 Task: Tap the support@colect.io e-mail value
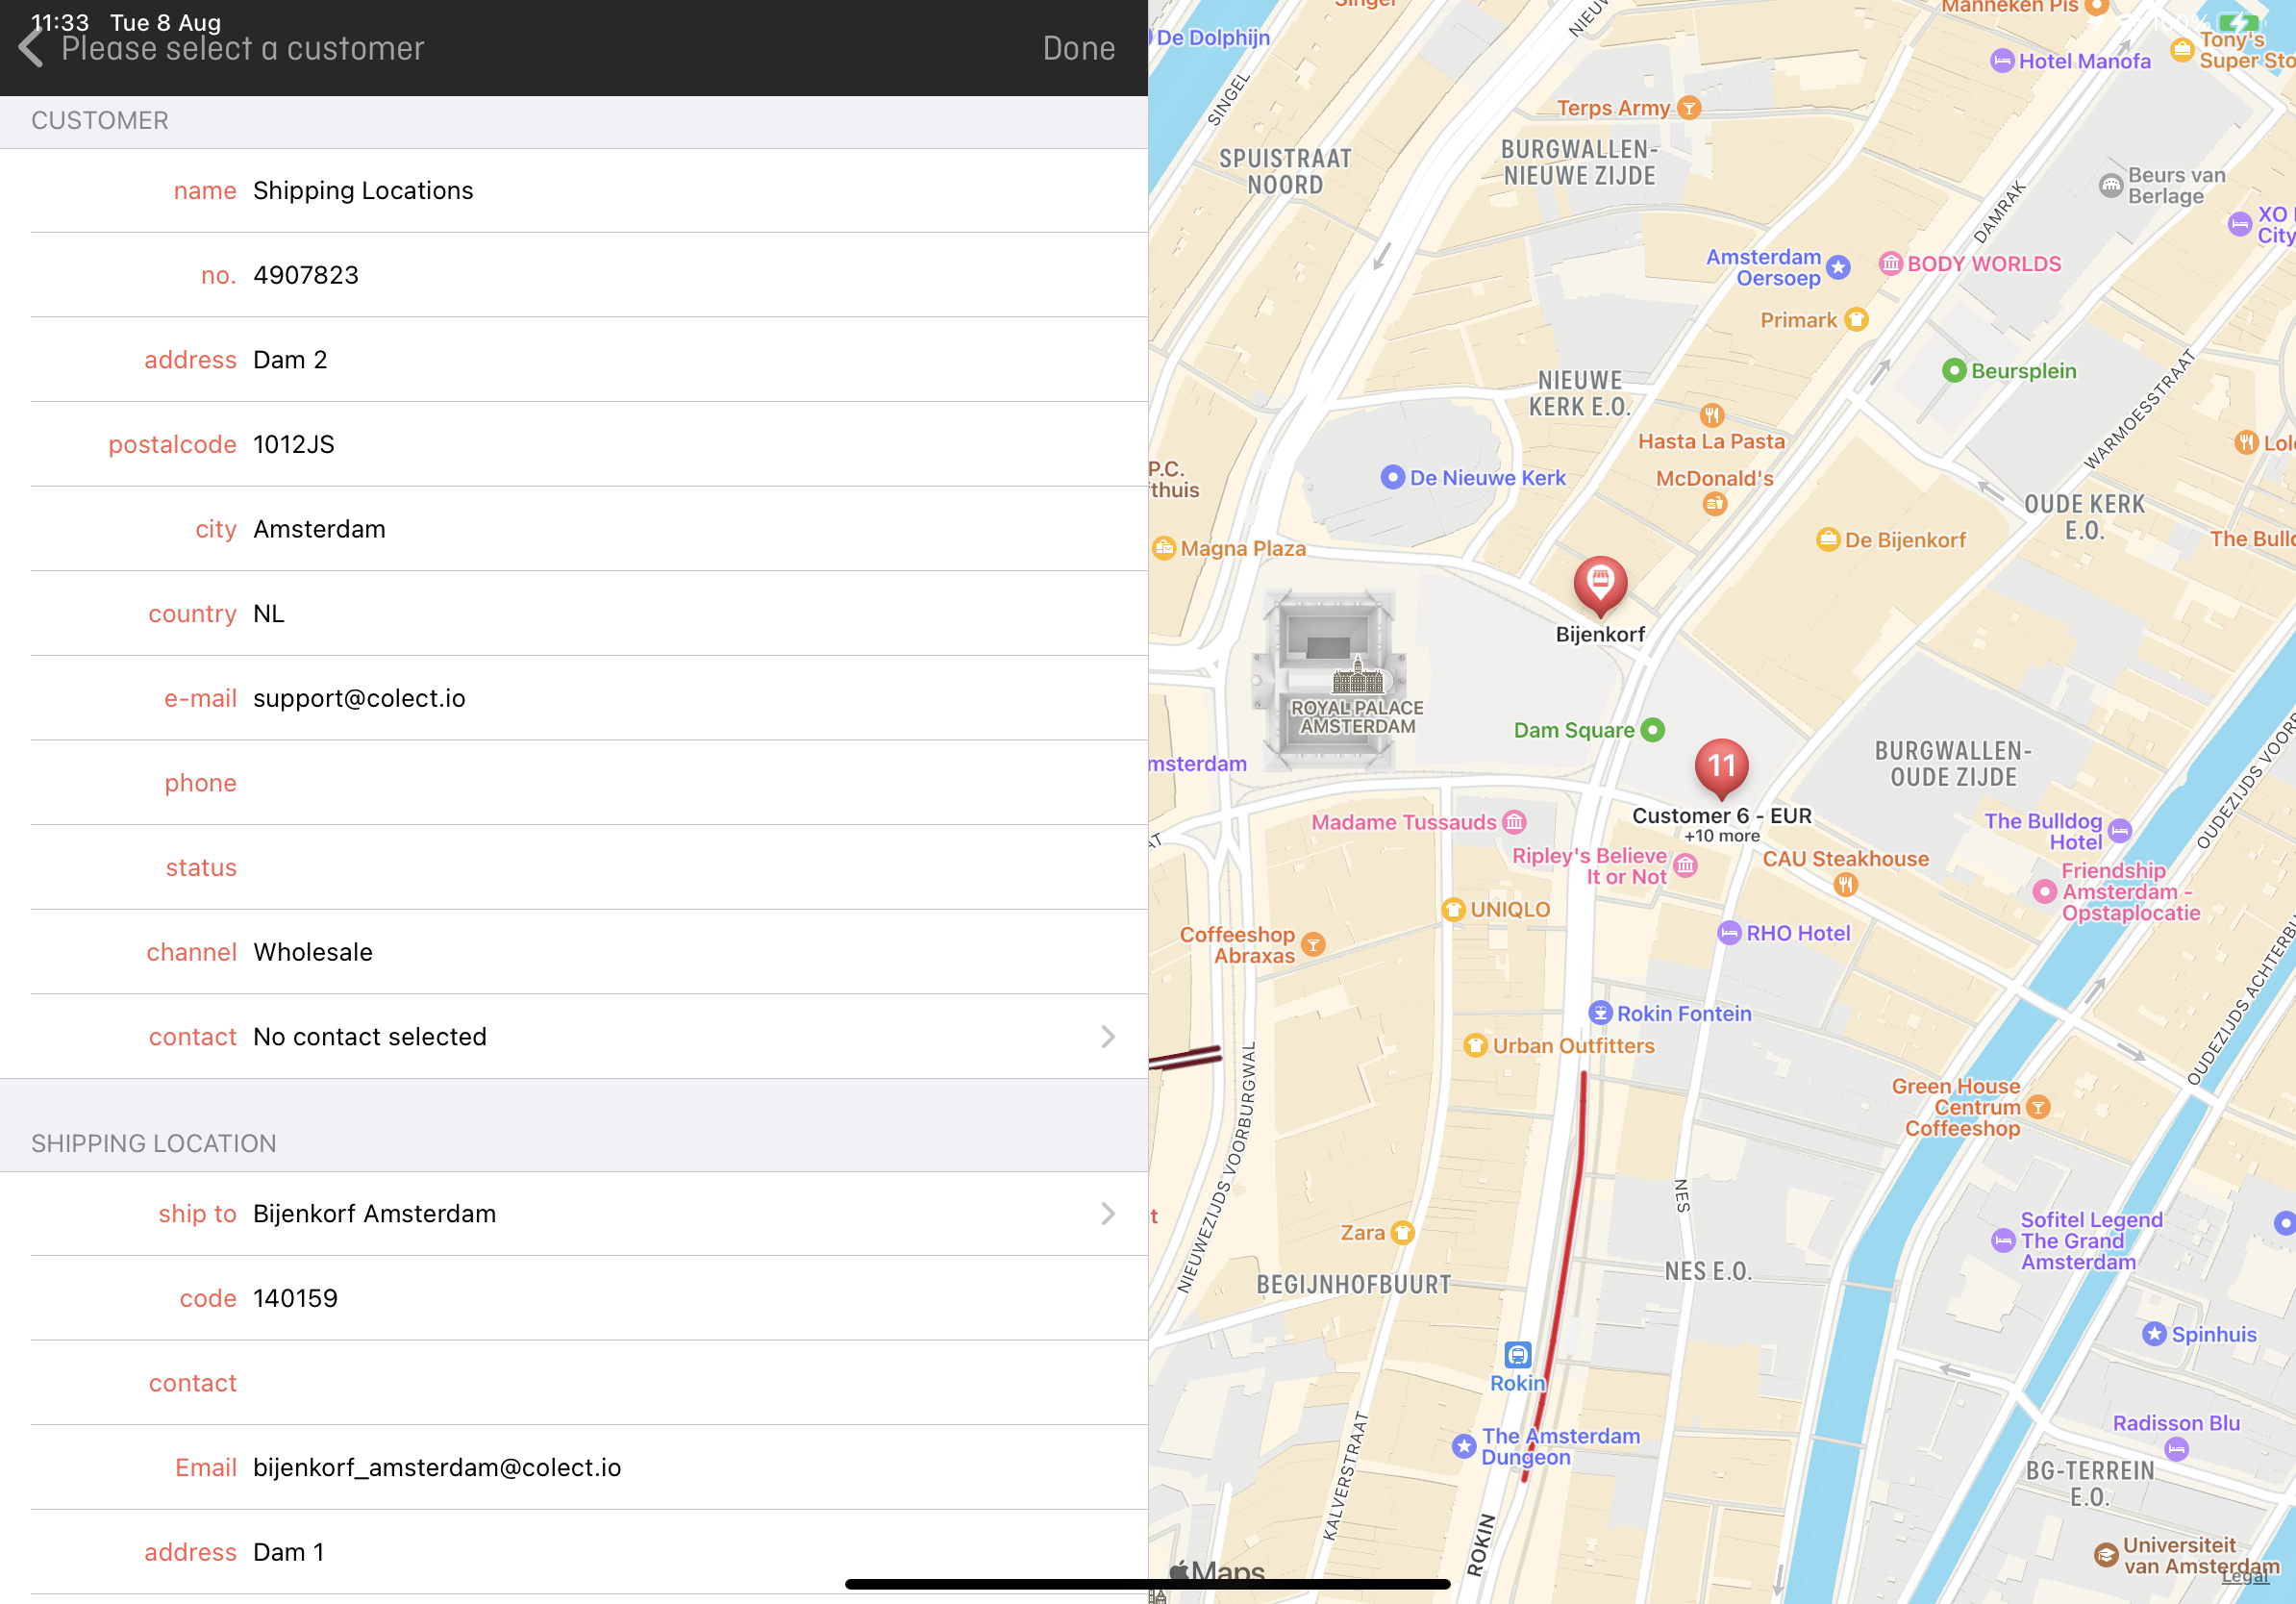tap(359, 698)
